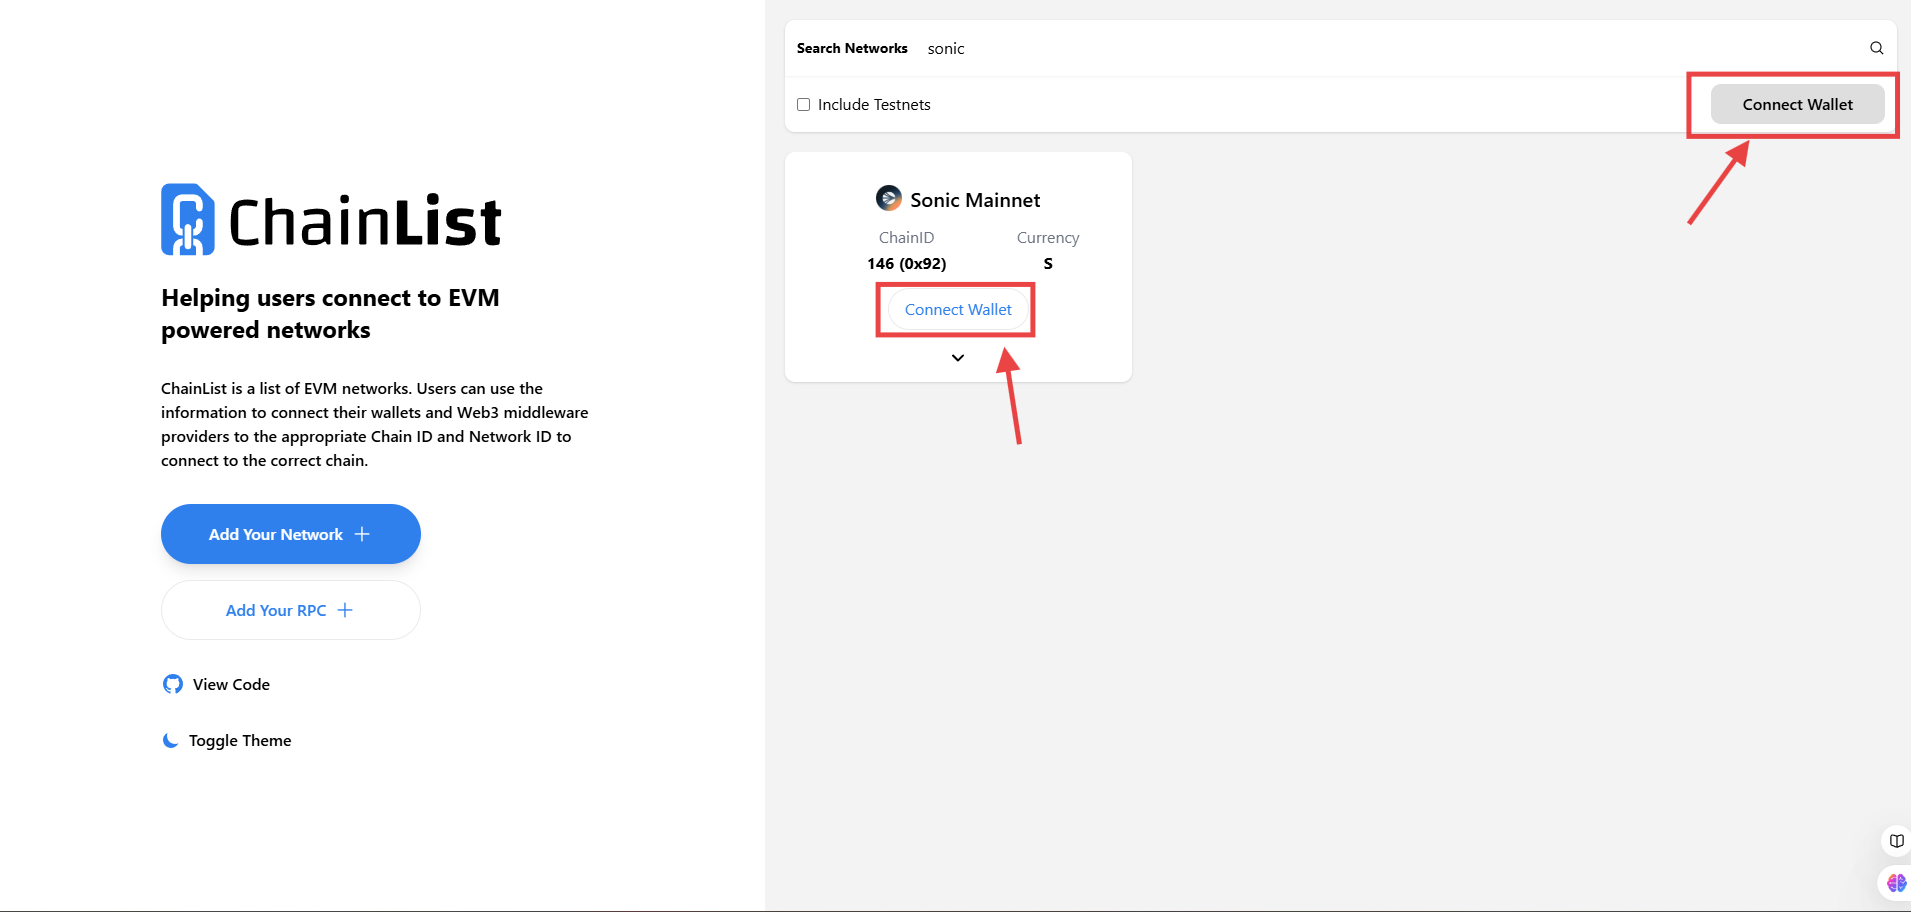This screenshot has height=912, width=1911.
Task: Open the View Code link
Action: pos(216,684)
